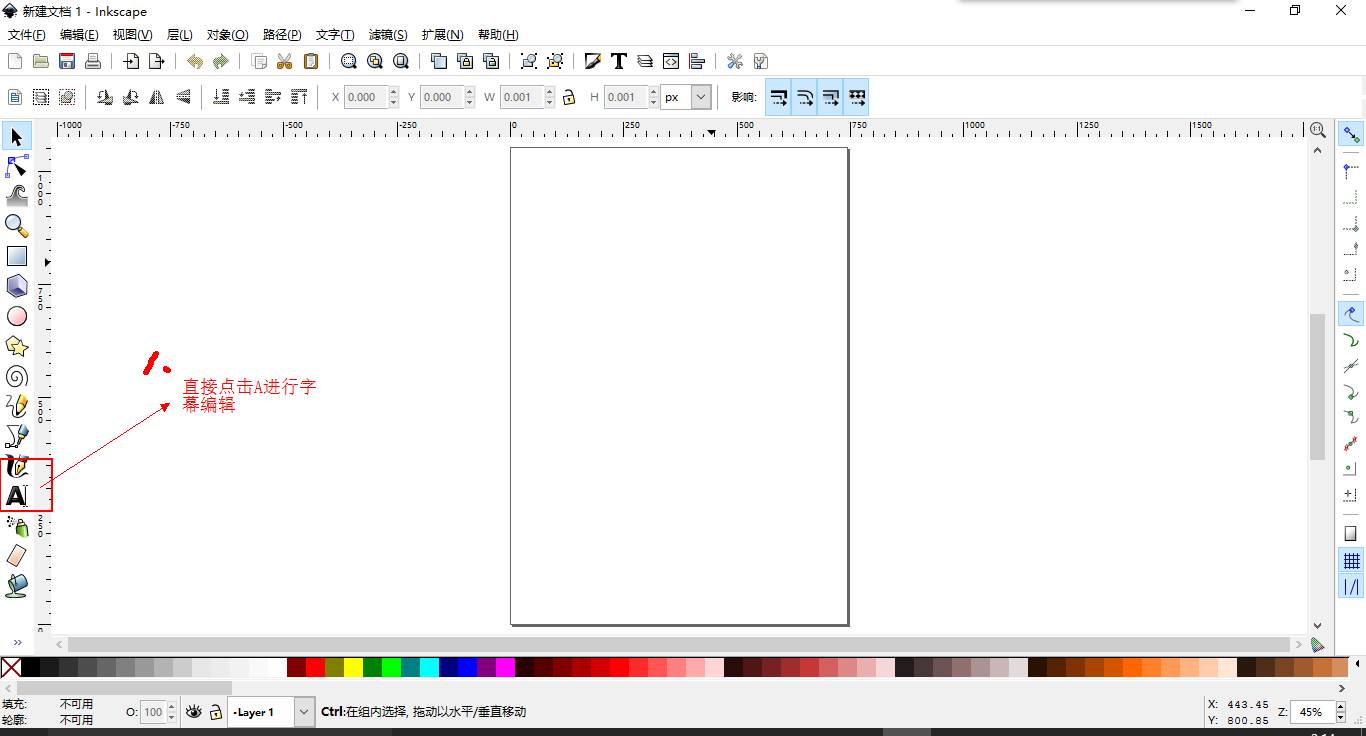Toggle snap to grids button
The image size is (1366, 736).
pyautogui.click(x=1351, y=561)
